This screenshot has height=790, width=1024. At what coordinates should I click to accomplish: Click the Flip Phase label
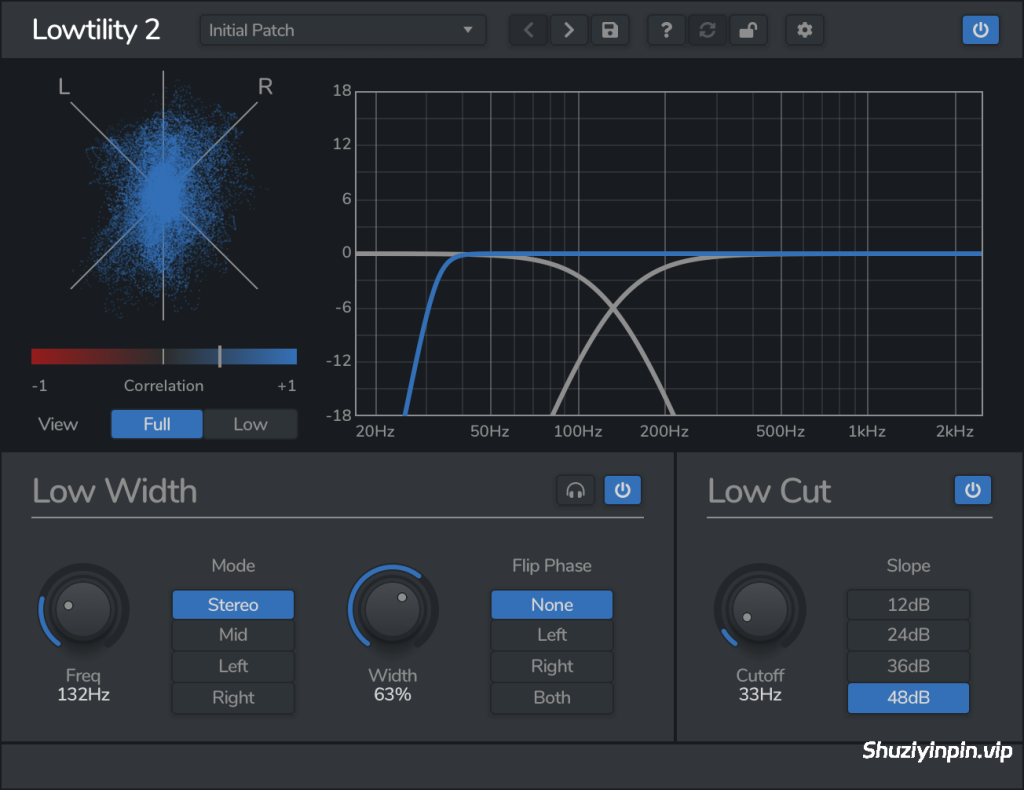552,565
